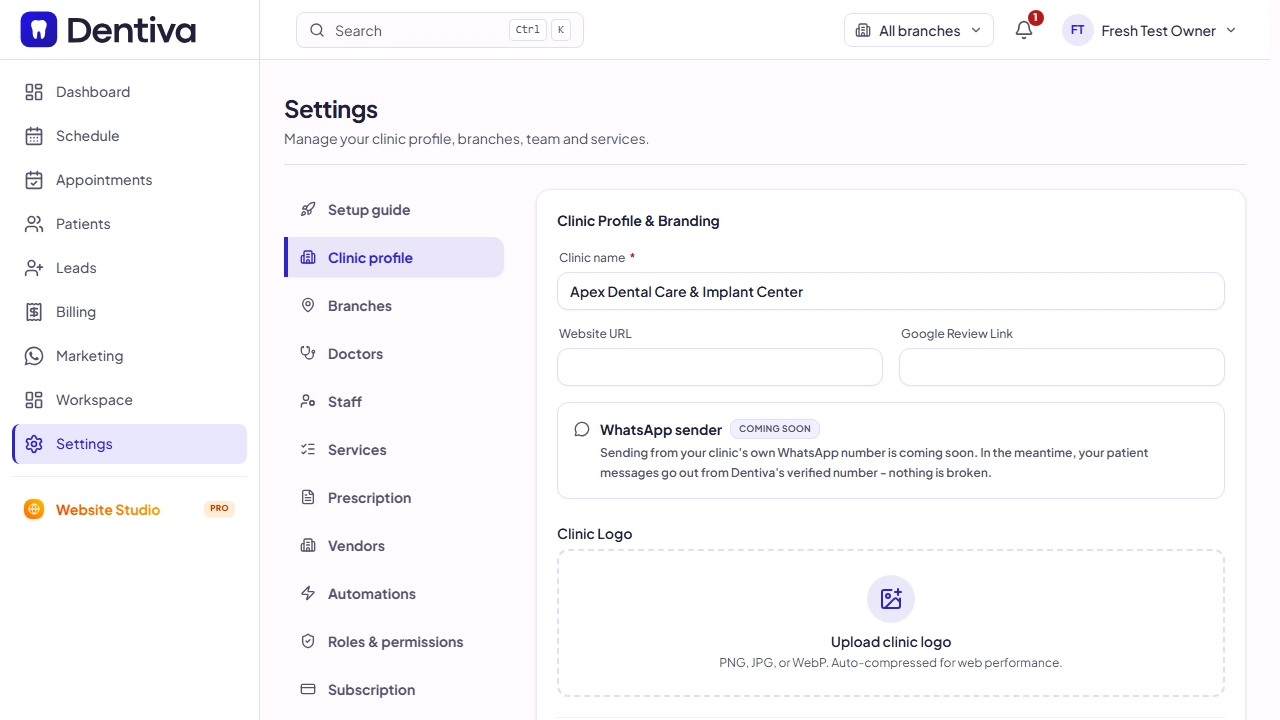
Task: Click the Marketing WhatsApp icon
Action: point(34,356)
